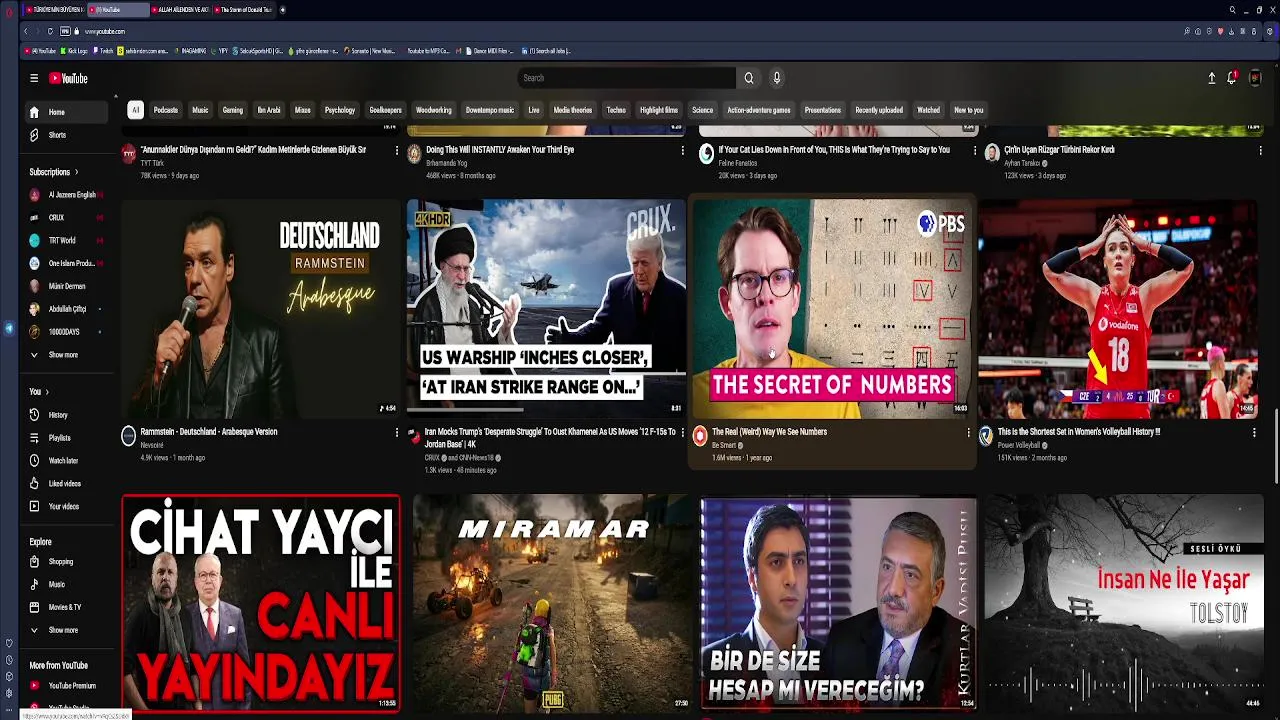Go back using browser back arrow

pos(25,31)
